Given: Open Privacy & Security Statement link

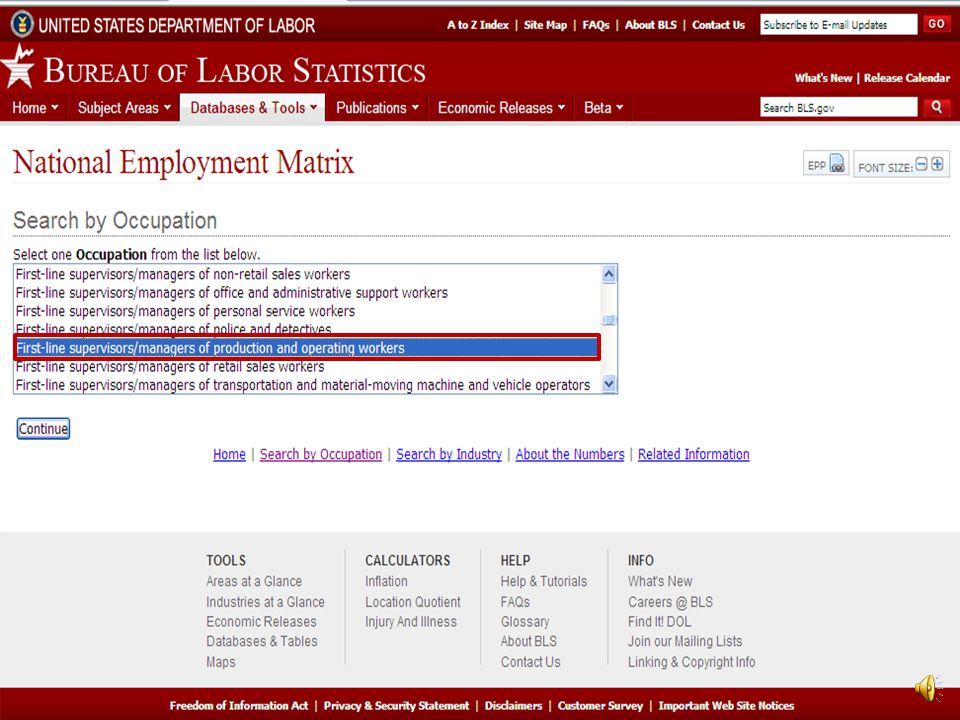Looking at the screenshot, I should (396, 706).
